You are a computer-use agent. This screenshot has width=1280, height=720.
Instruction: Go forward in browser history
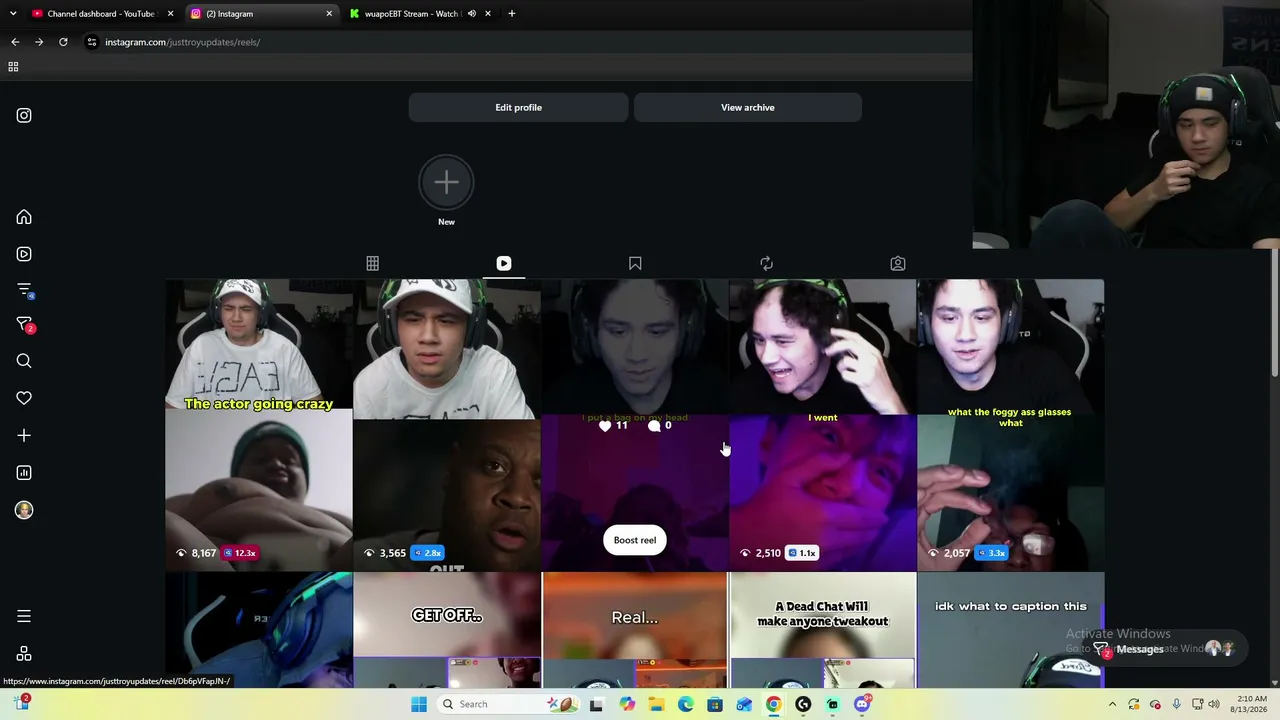39,42
